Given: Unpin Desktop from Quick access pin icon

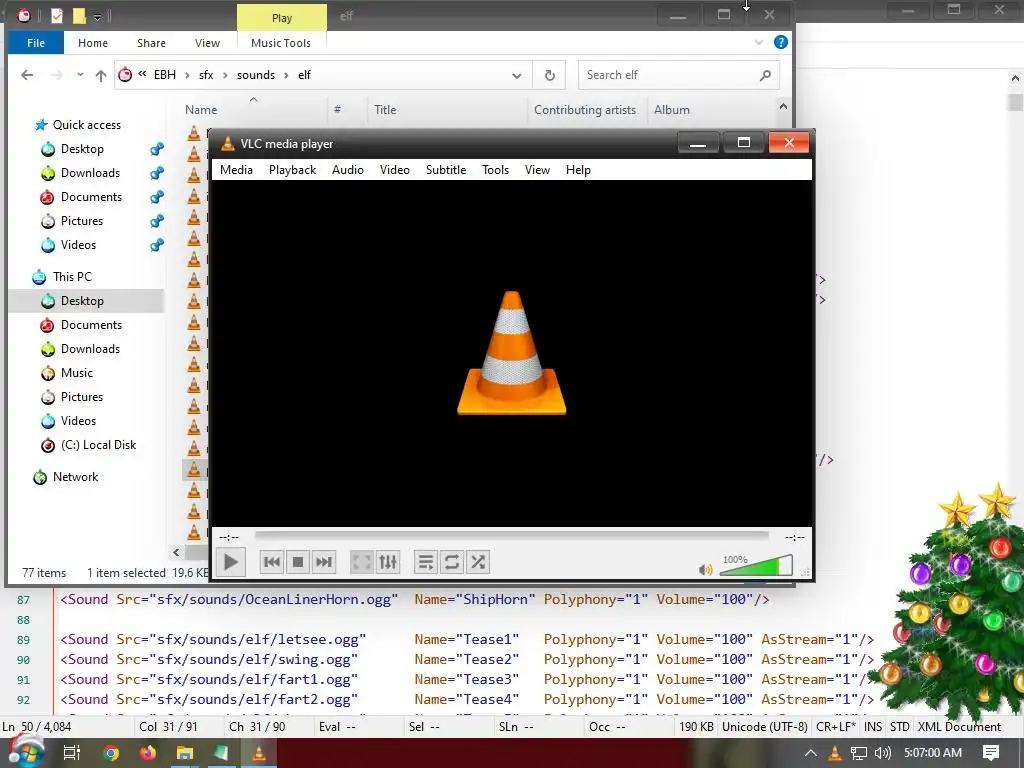Looking at the screenshot, I should coord(157,150).
